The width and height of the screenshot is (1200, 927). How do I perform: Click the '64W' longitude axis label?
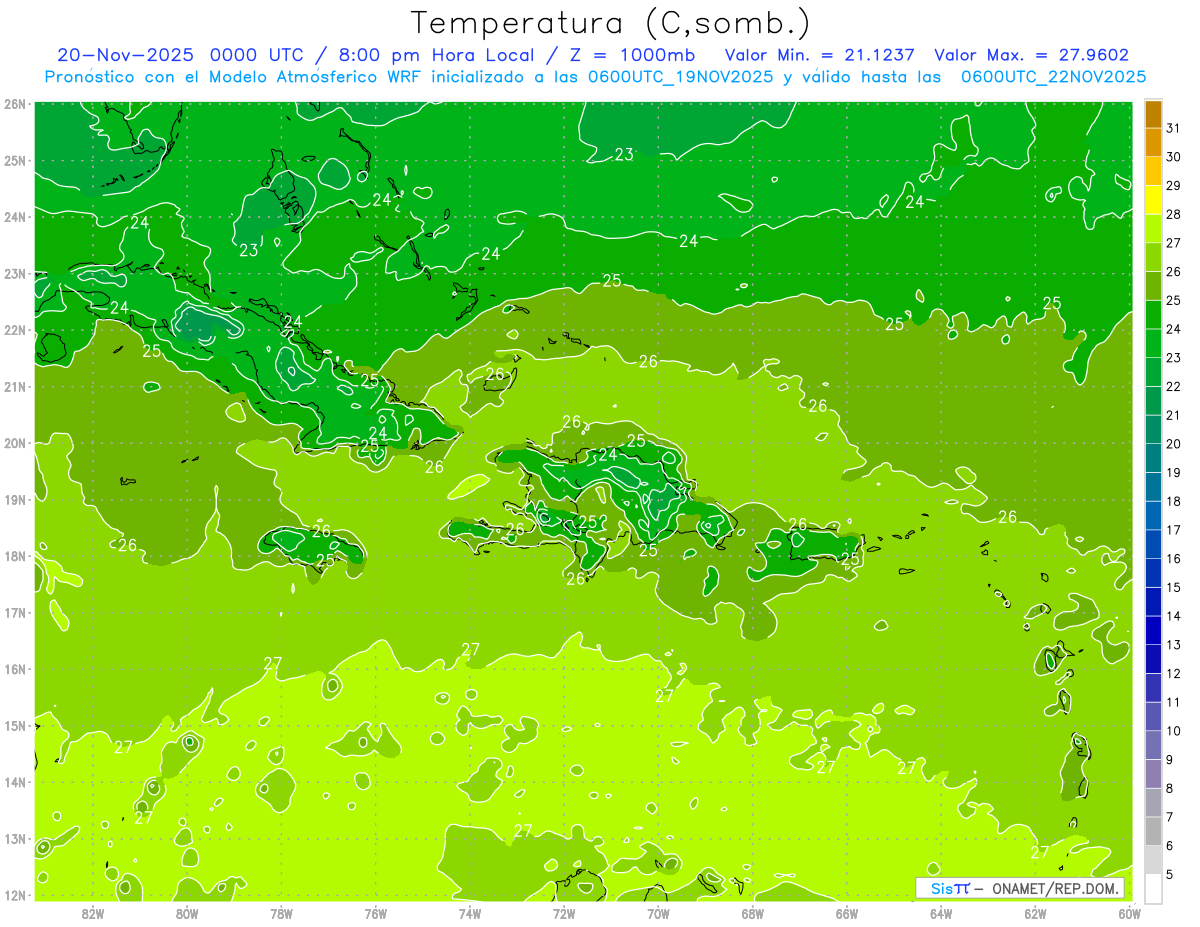(940, 912)
